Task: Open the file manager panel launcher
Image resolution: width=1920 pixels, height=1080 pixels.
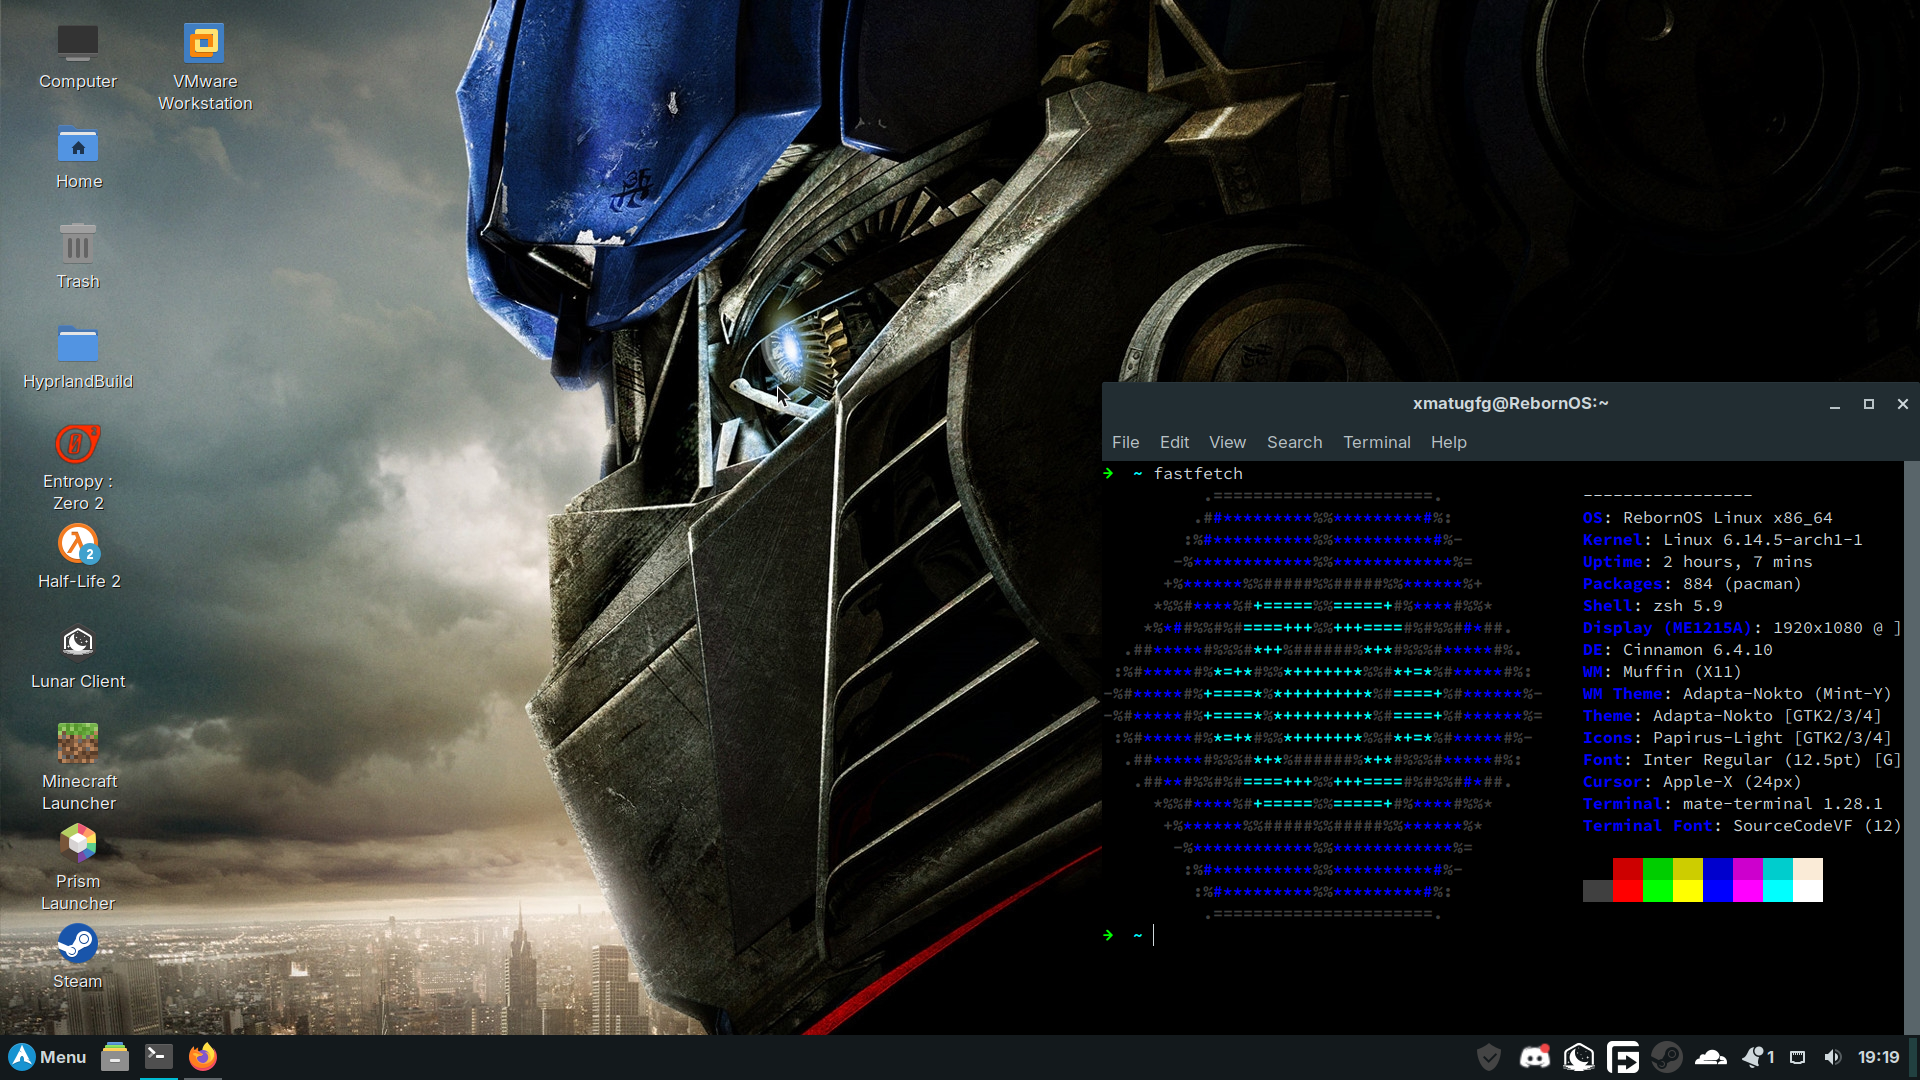Action: [115, 1057]
